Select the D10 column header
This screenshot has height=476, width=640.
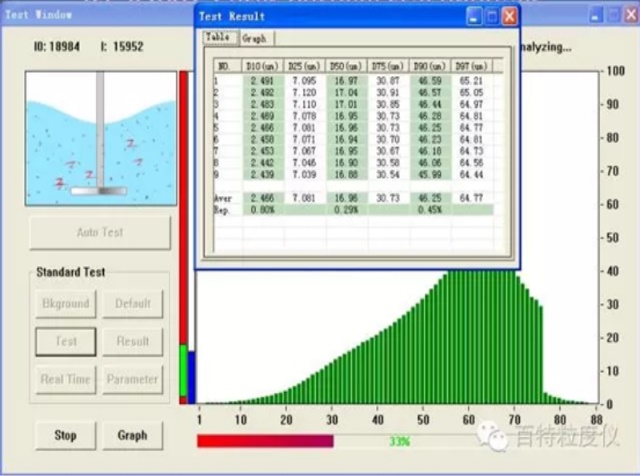[x=259, y=66]
